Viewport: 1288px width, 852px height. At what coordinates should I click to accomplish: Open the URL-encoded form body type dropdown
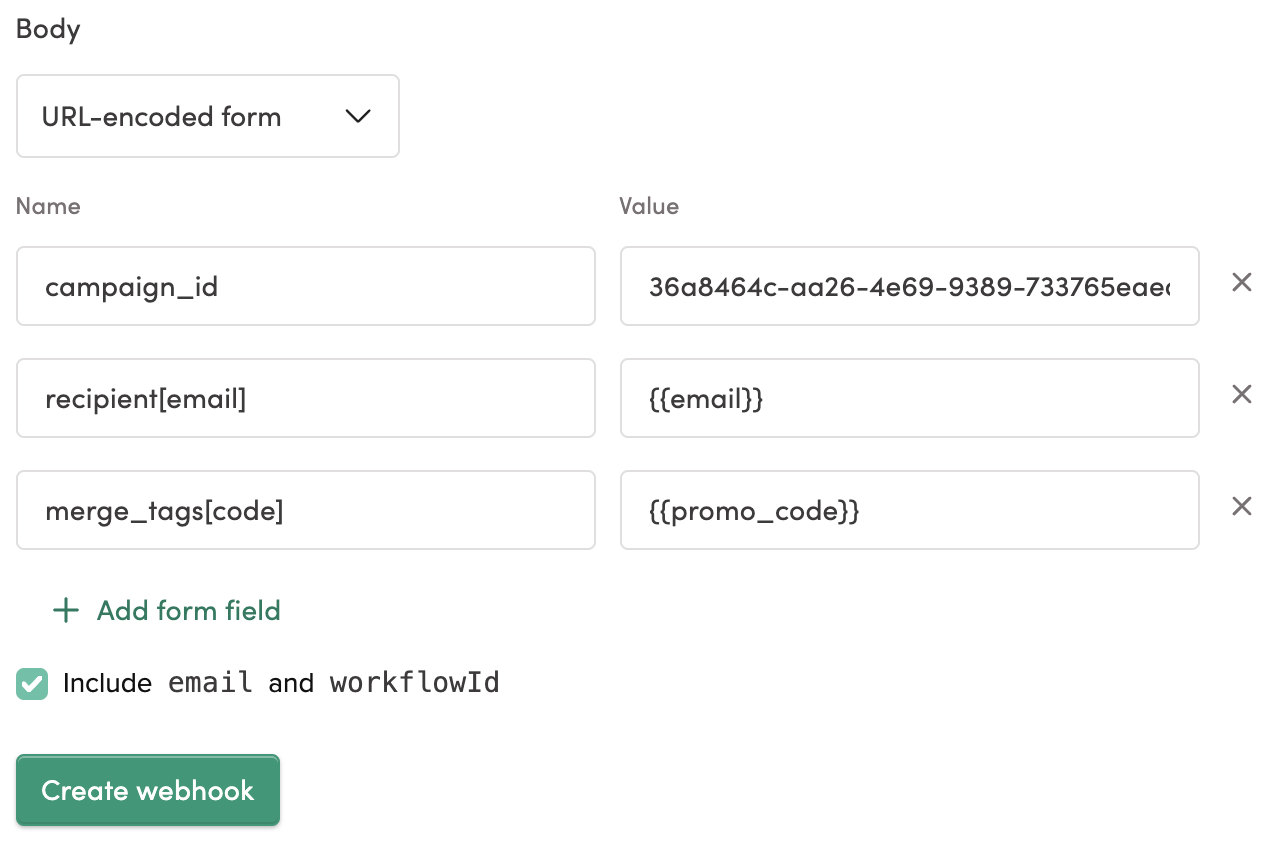pyautogui.click(x=208, y=116)
